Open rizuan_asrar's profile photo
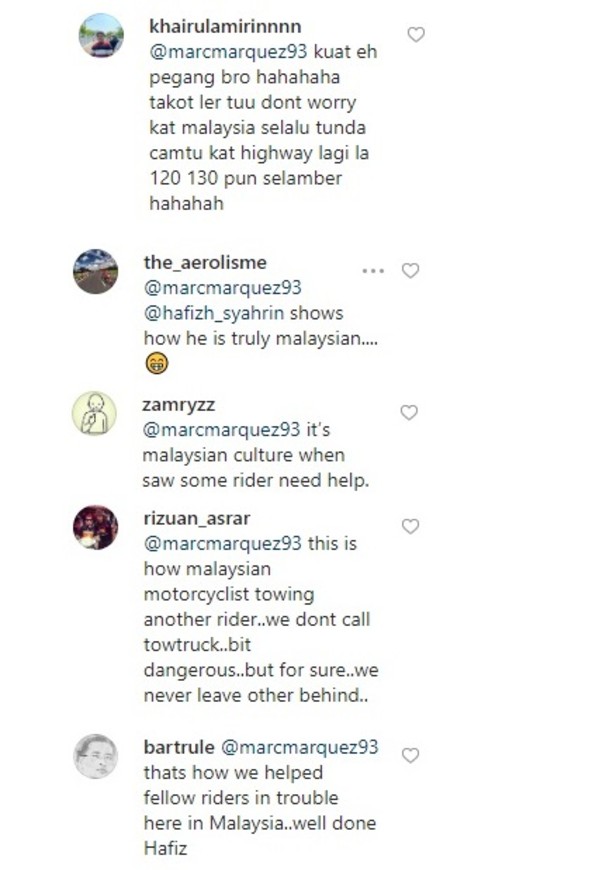 click(95, 527)
